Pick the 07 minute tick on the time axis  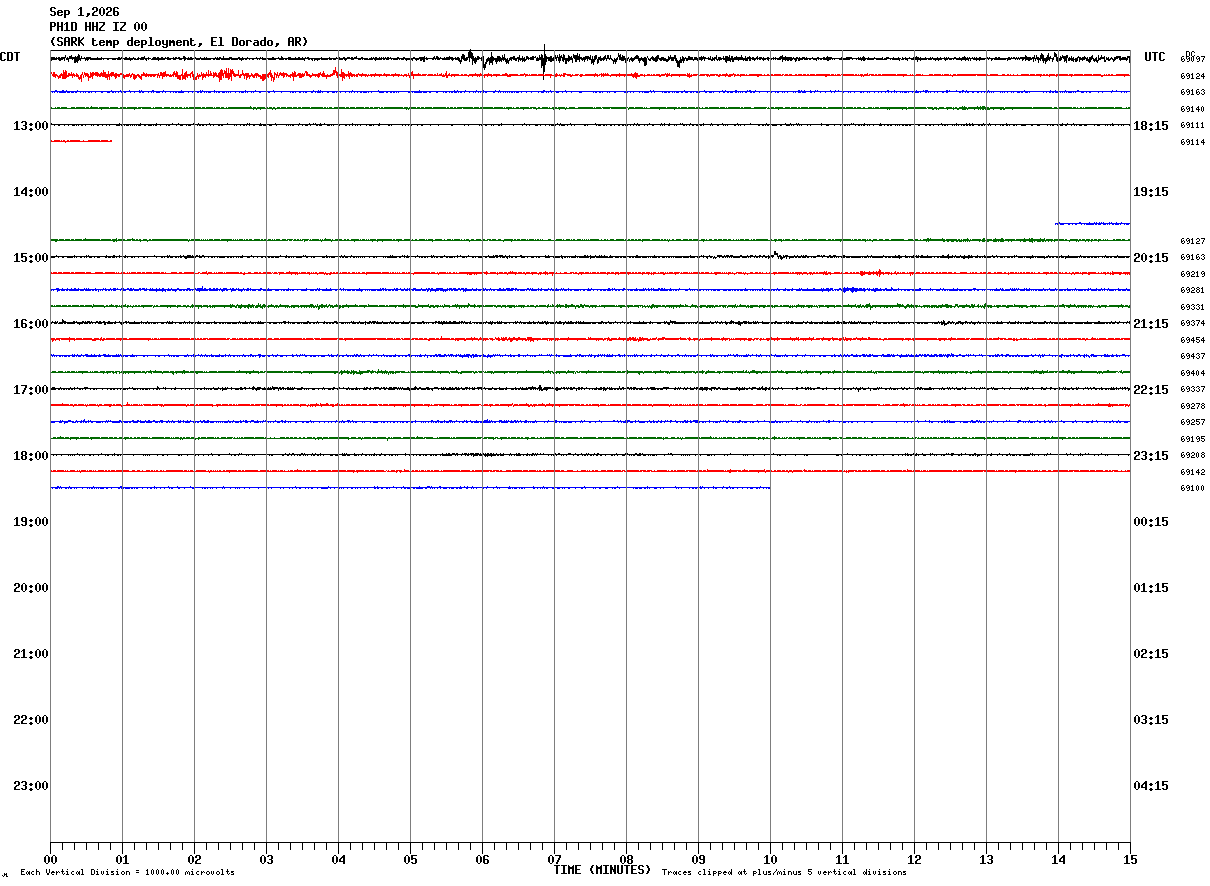554,859
